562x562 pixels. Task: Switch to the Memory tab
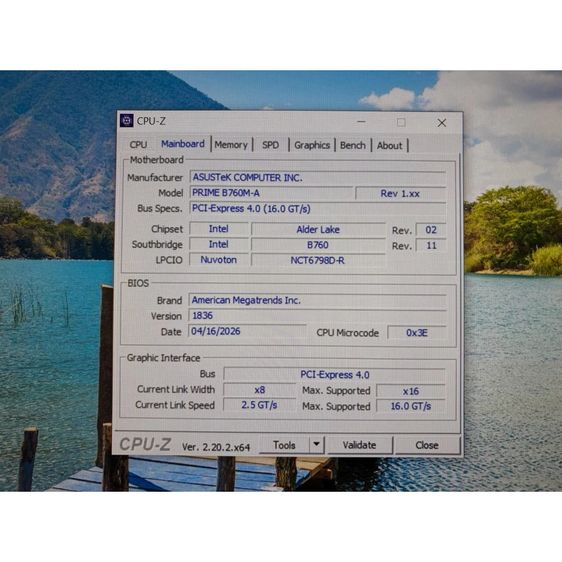pos(231,145)
